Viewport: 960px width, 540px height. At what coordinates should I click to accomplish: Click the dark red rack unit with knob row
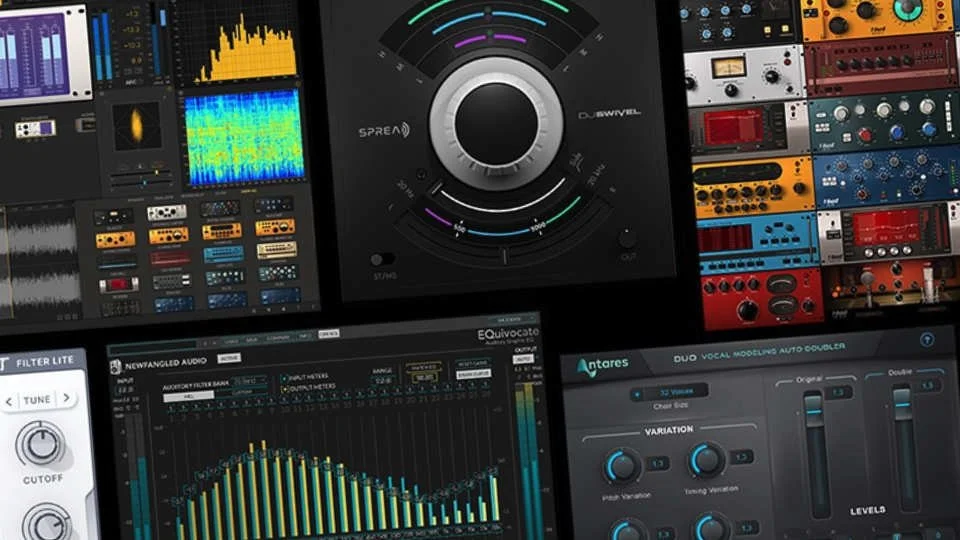[x=880, y=64]
